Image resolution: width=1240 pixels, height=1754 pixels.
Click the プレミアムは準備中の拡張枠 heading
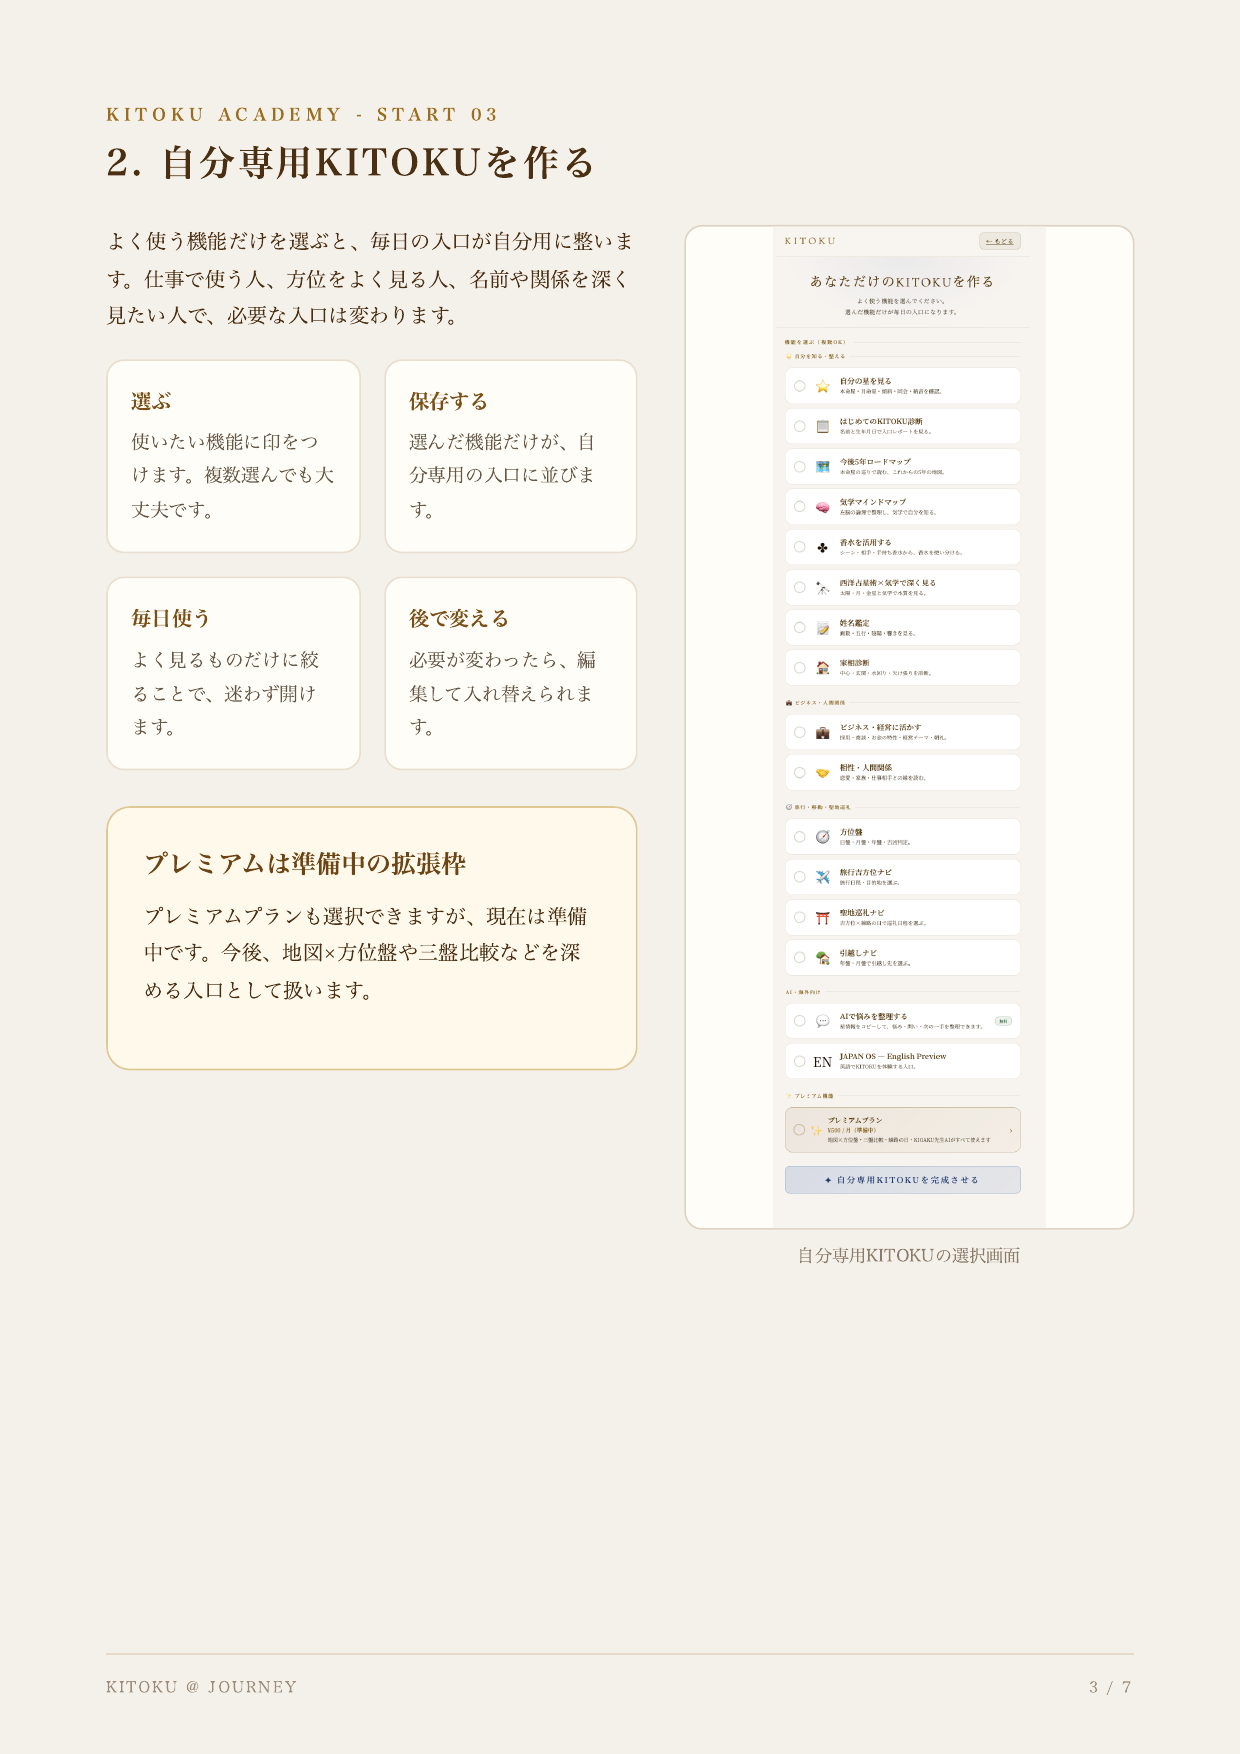point(305,864)
